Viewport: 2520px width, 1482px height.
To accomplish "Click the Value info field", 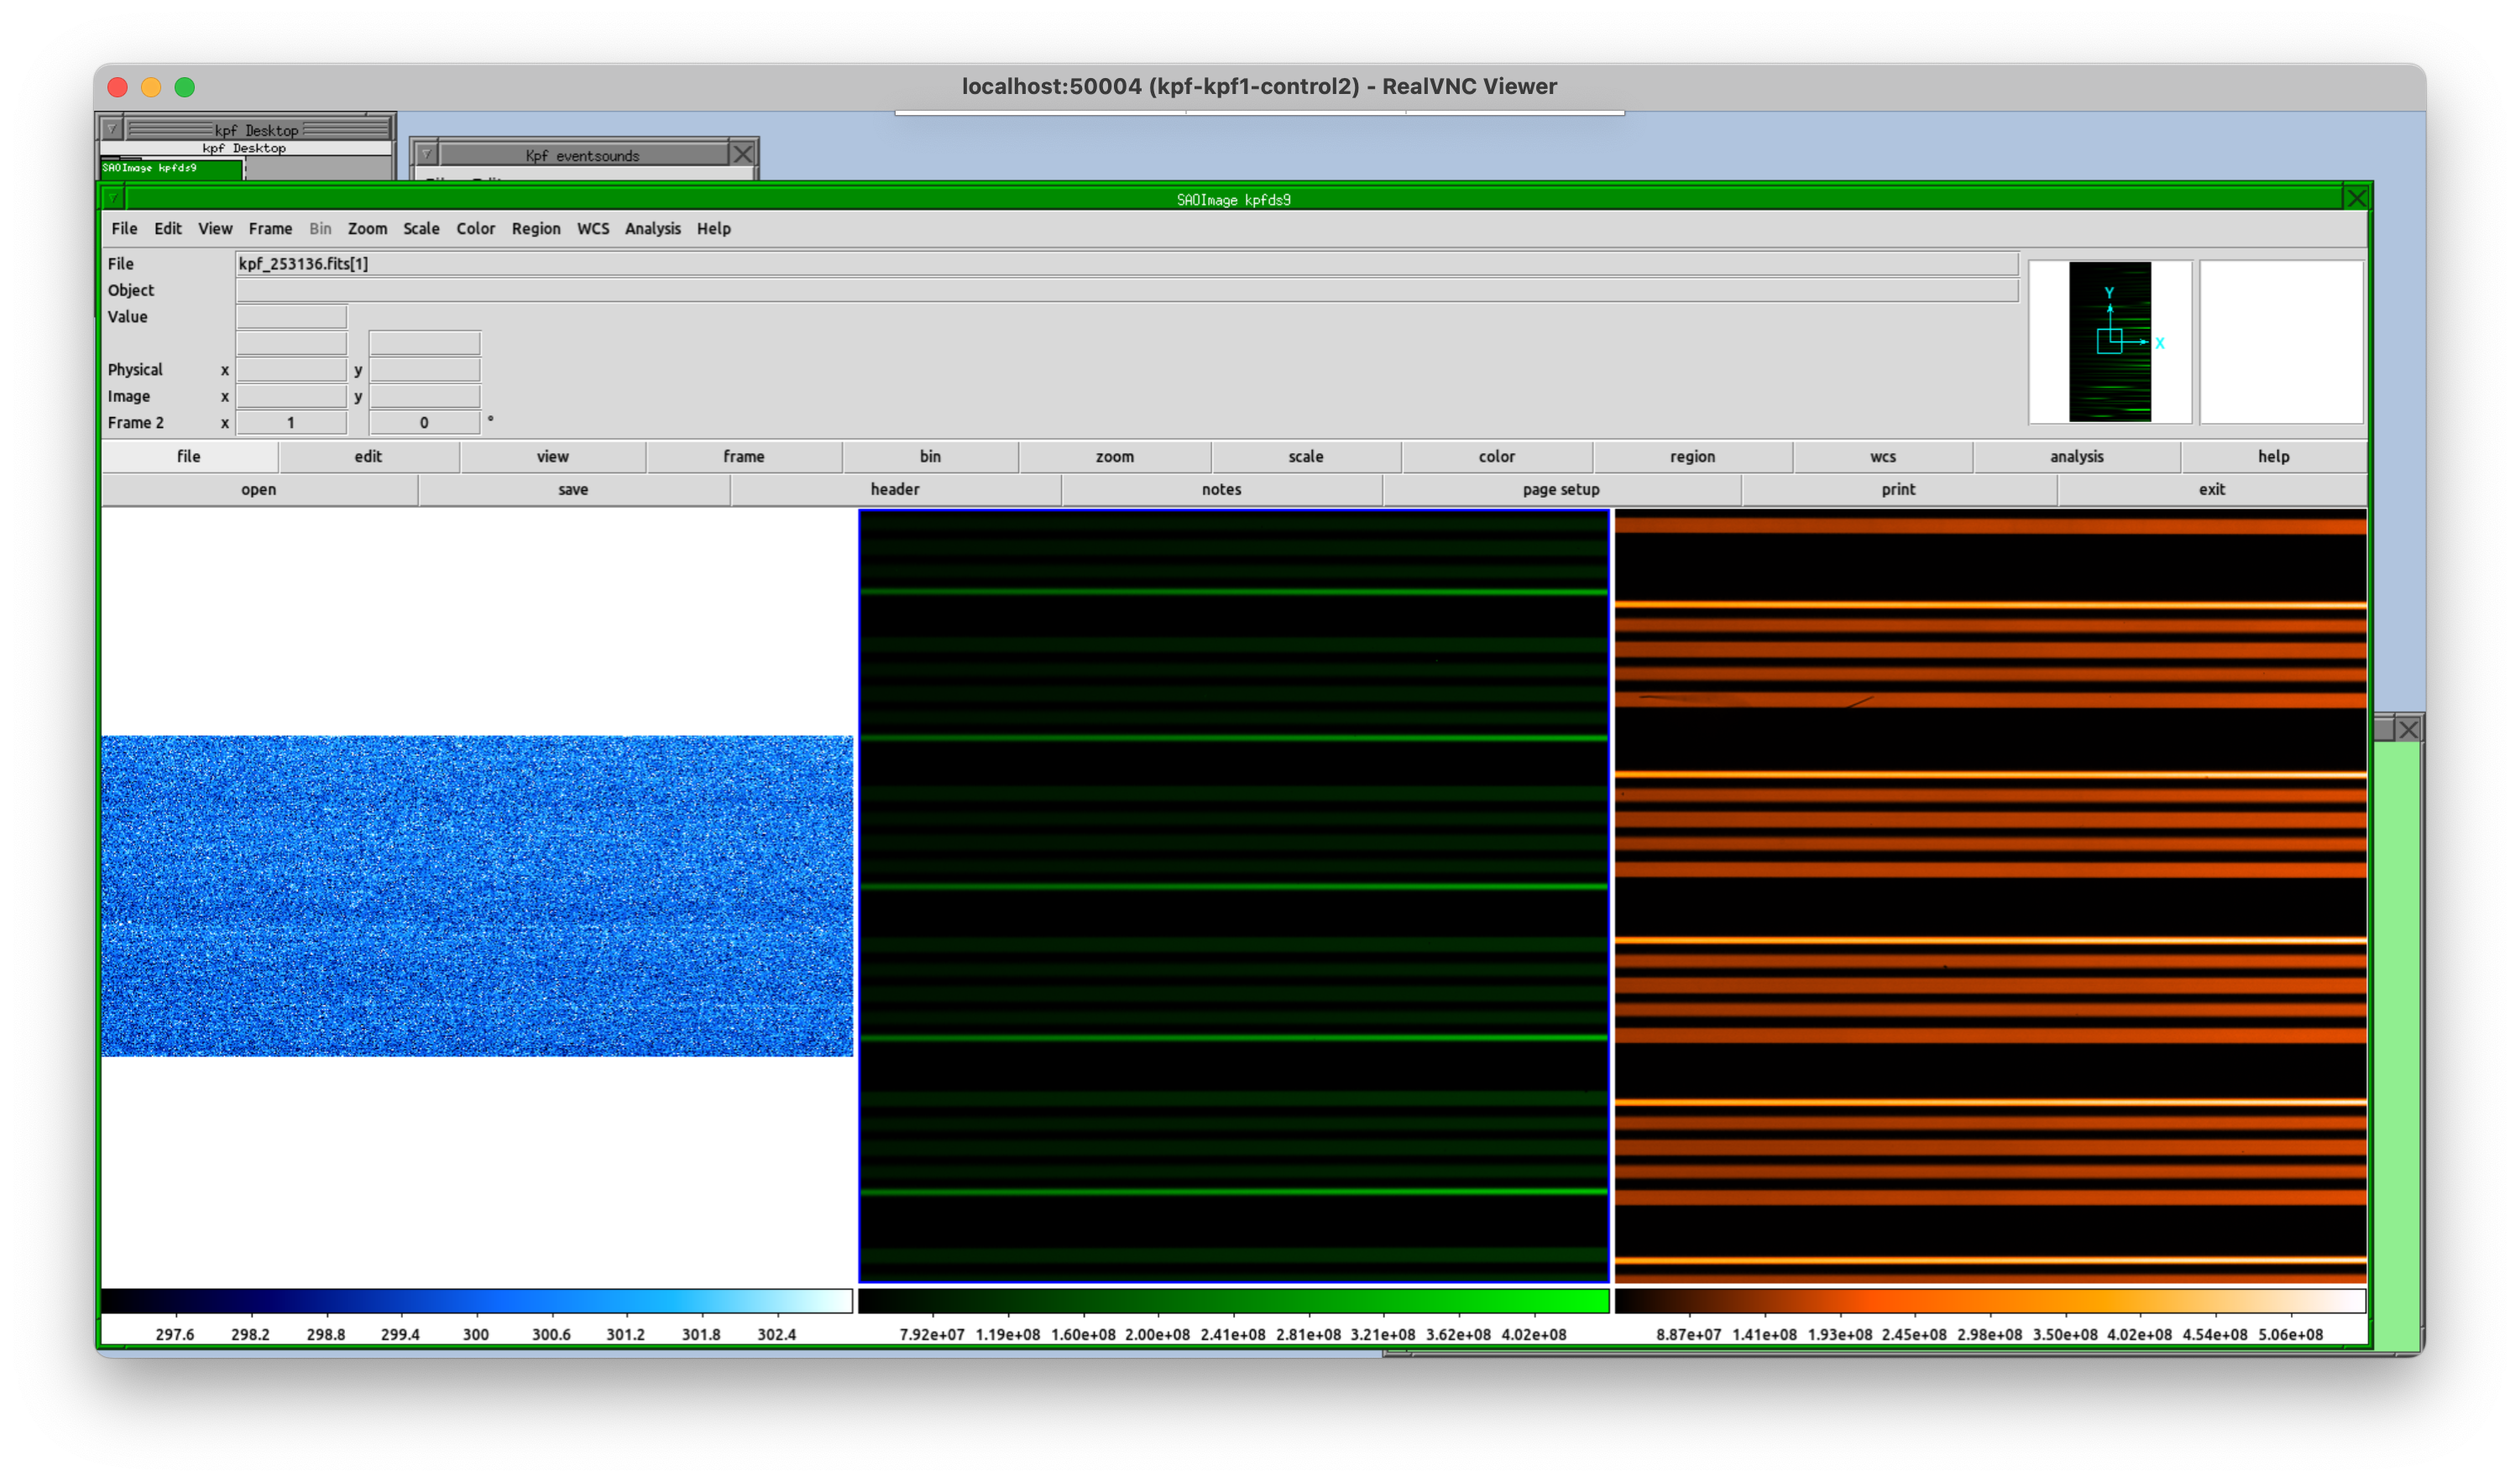I will [291, 317].
